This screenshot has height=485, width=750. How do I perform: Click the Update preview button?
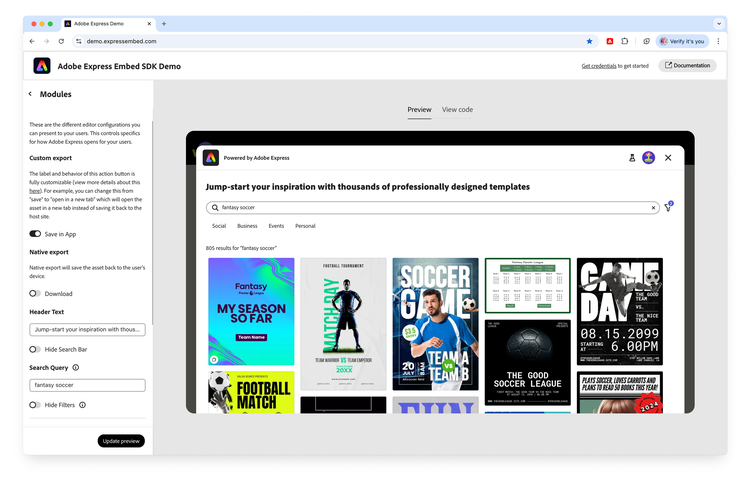point(121,441)
